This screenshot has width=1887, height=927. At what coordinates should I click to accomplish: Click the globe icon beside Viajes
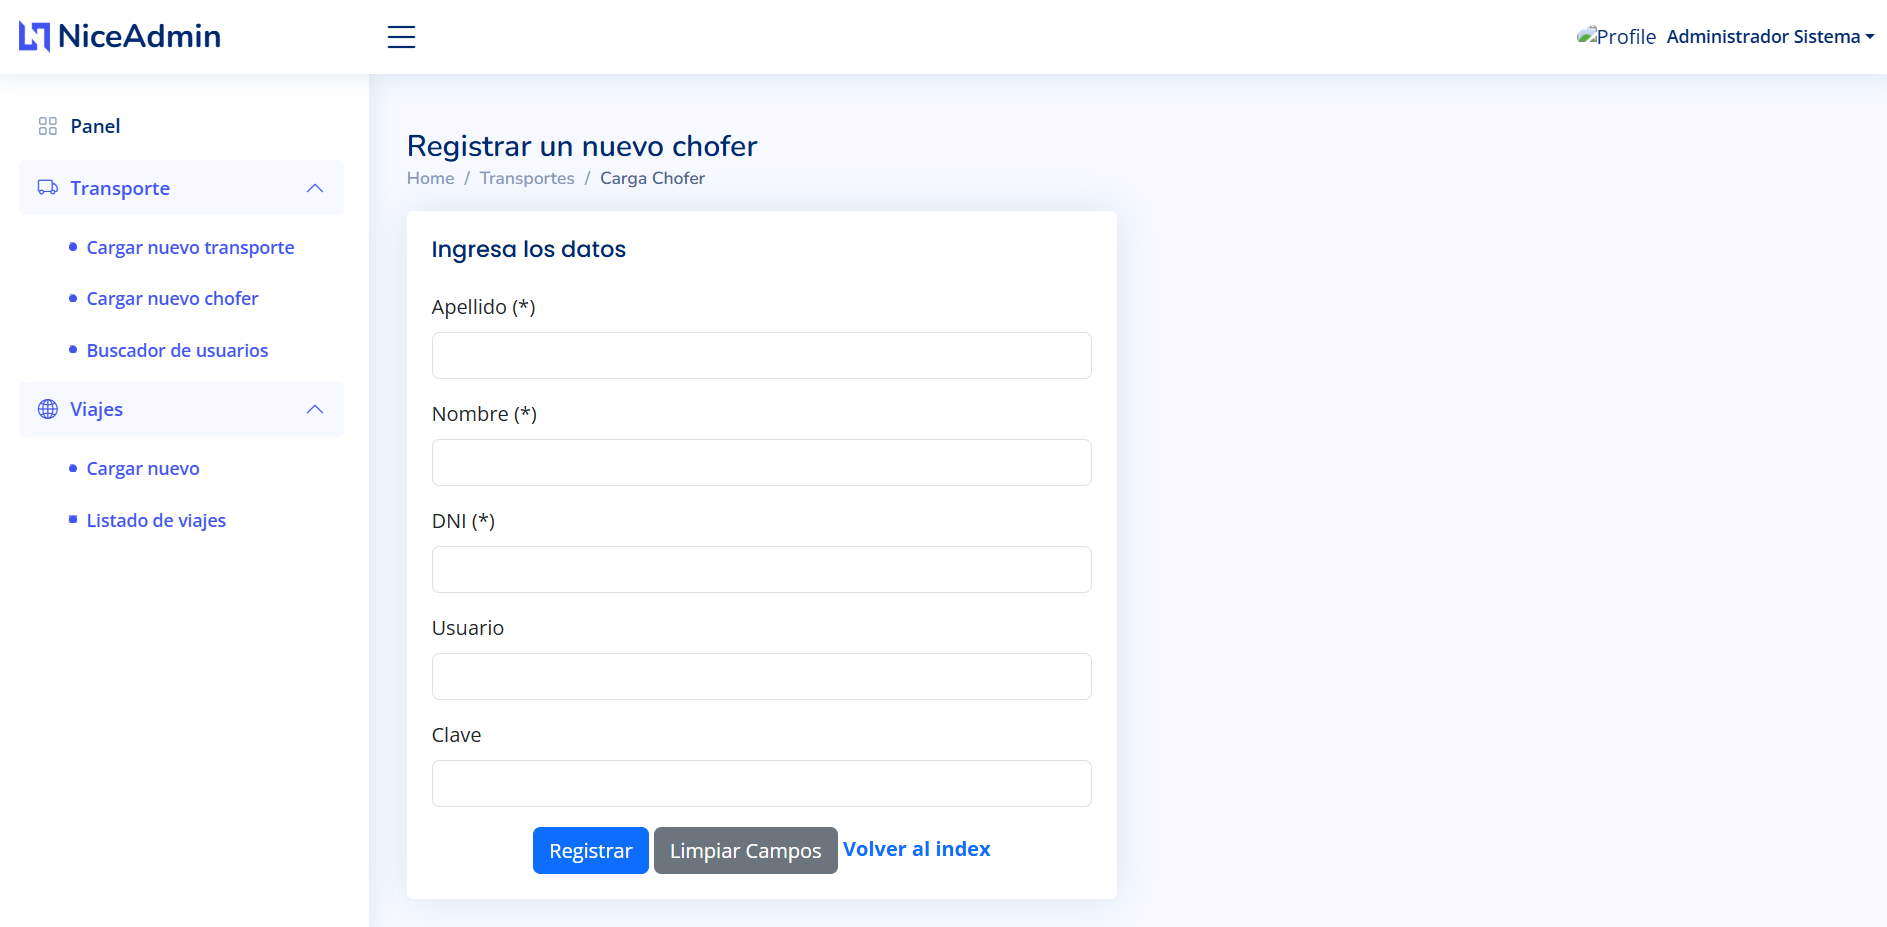46,409
